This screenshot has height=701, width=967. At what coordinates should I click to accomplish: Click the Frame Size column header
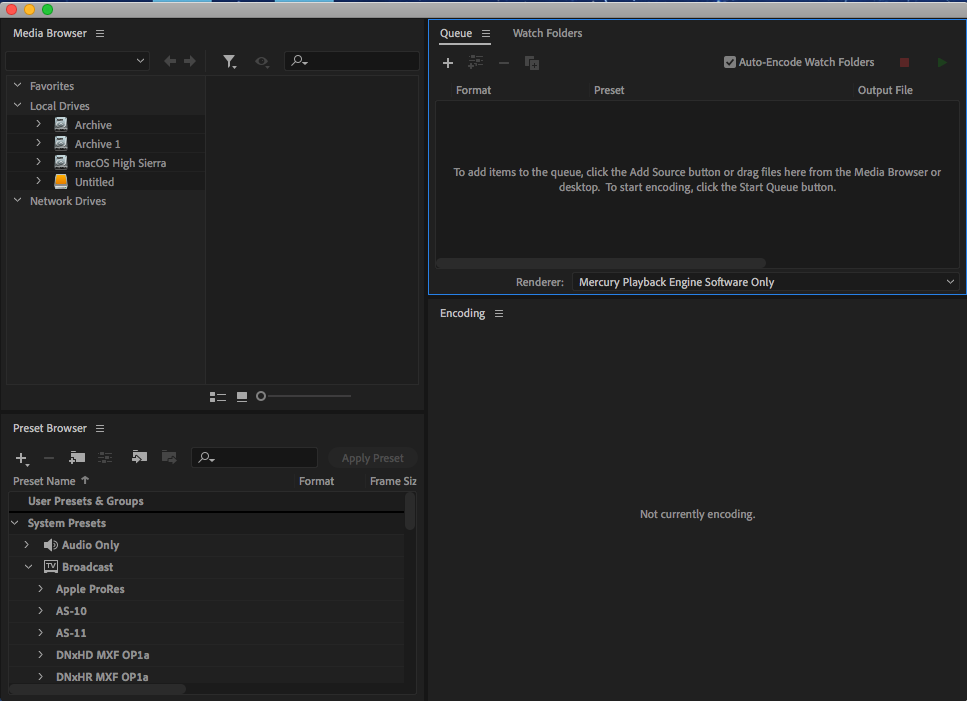coord(393,481)
